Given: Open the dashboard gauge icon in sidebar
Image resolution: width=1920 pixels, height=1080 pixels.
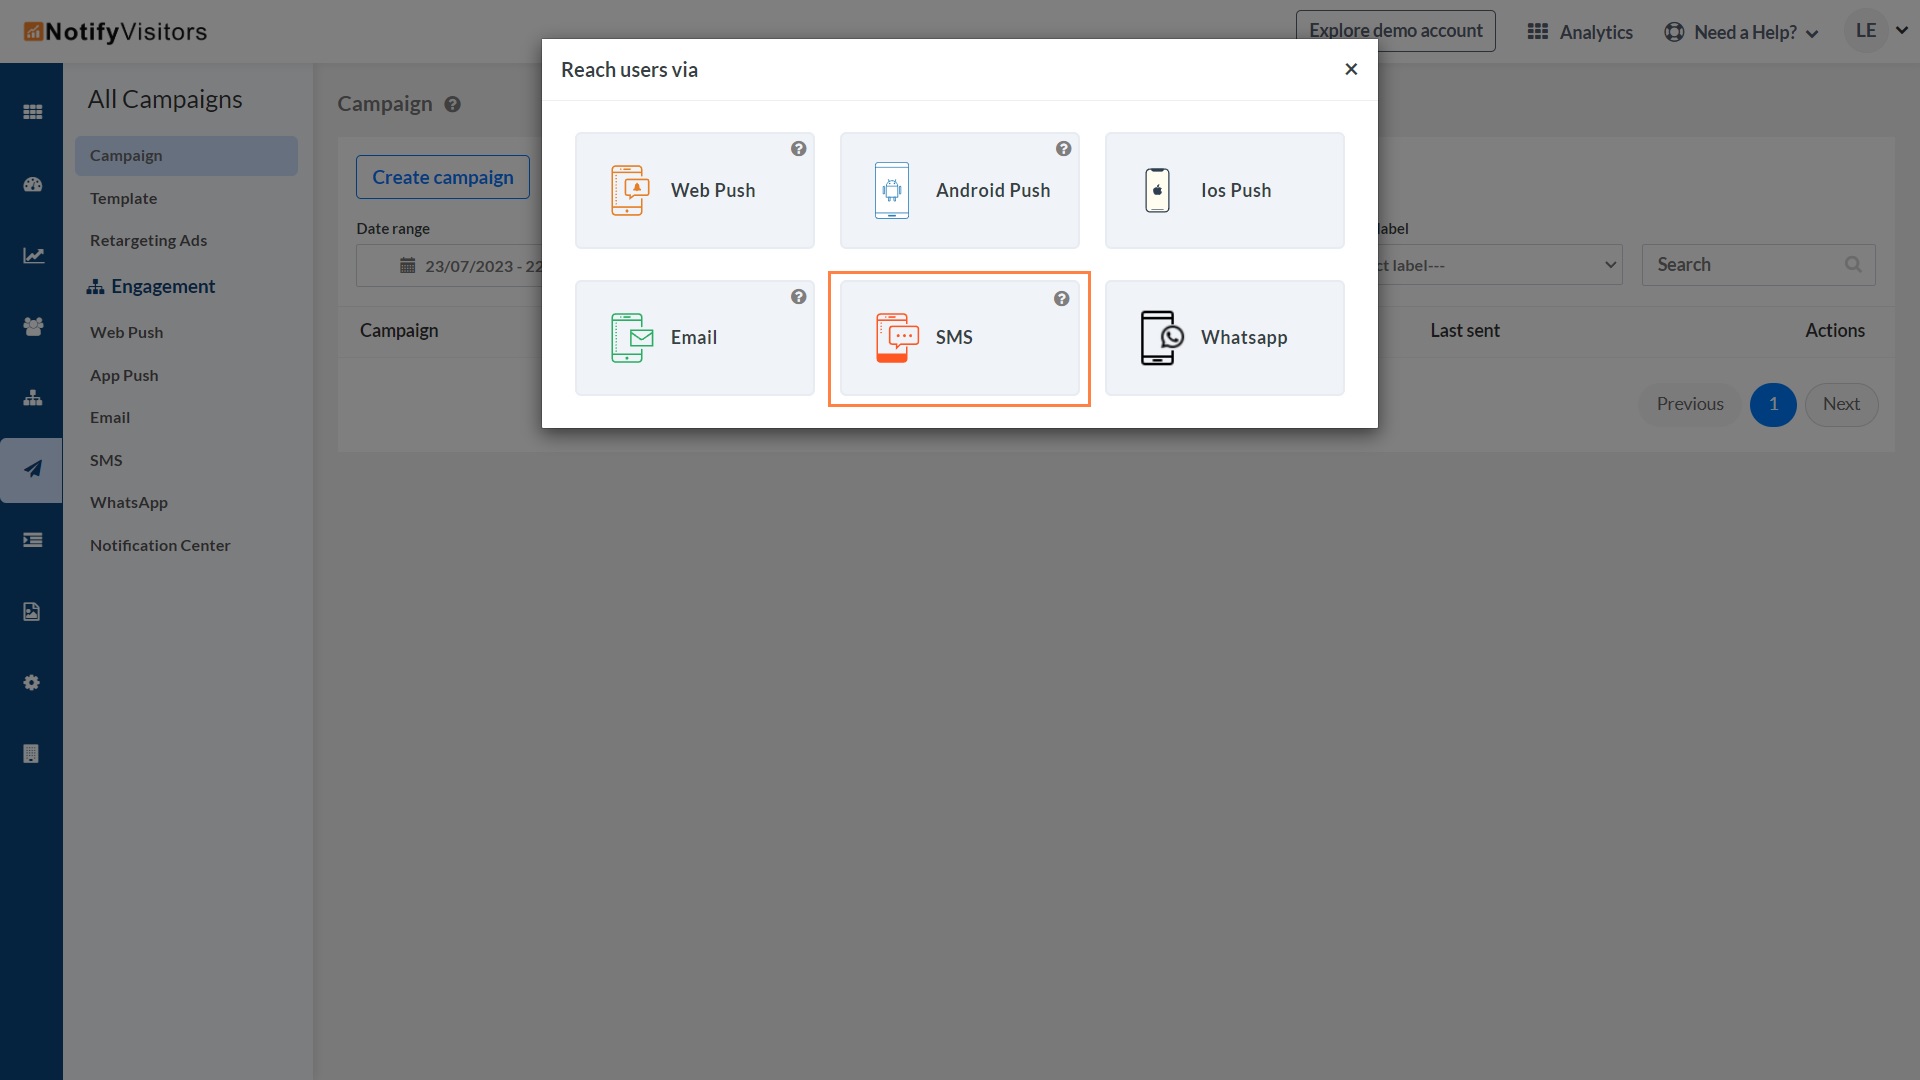Looking at the screenshot, I should pos(32,184).
